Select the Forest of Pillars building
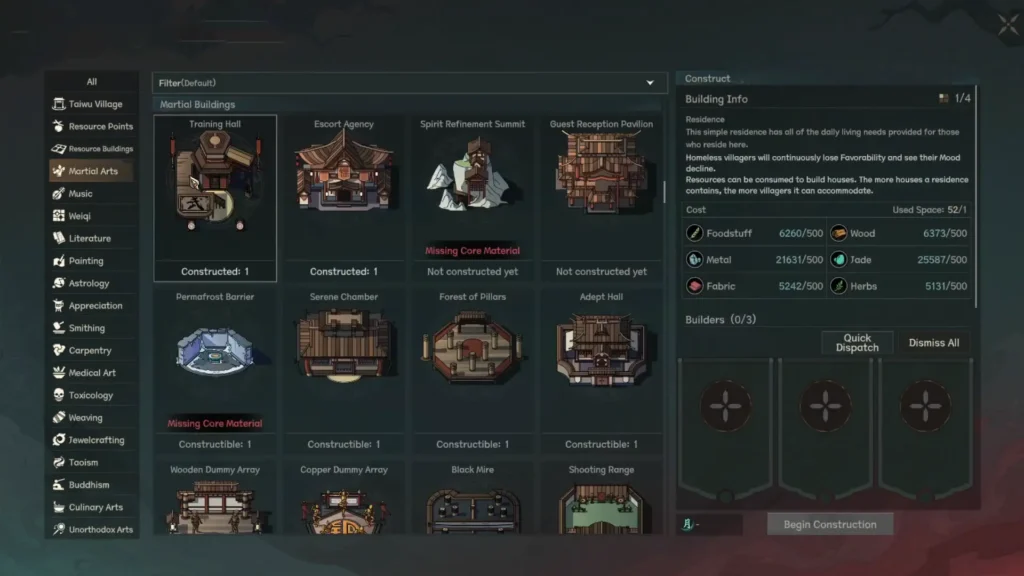The height and width of the screenshot is (576, 1024). coord(472,371)
